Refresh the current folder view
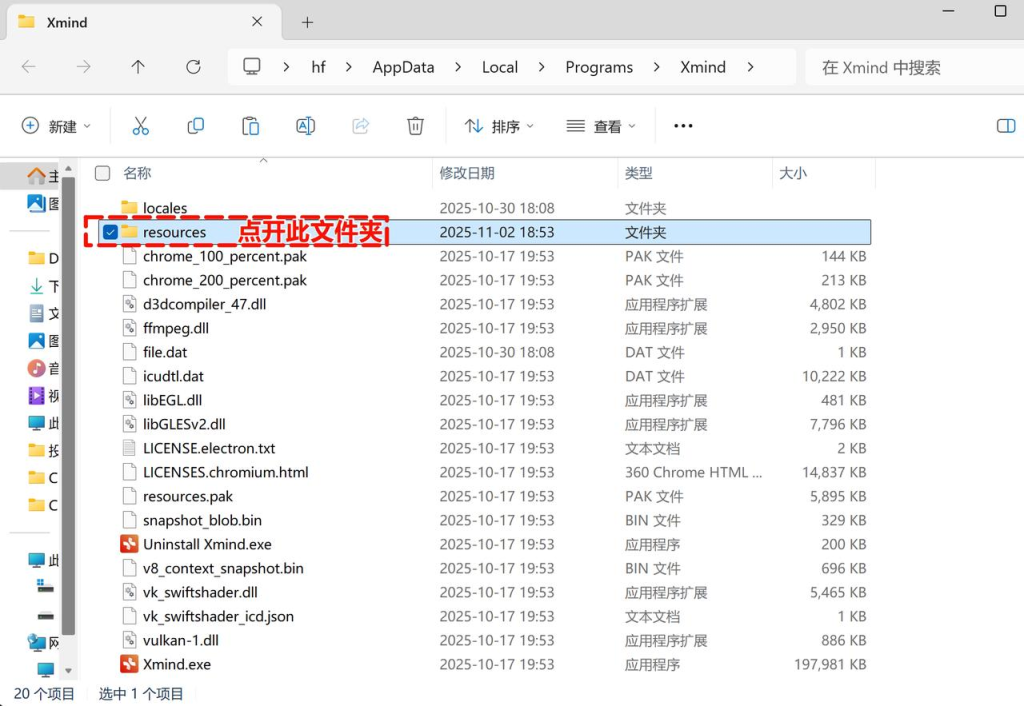 click(x=193, y=67)
